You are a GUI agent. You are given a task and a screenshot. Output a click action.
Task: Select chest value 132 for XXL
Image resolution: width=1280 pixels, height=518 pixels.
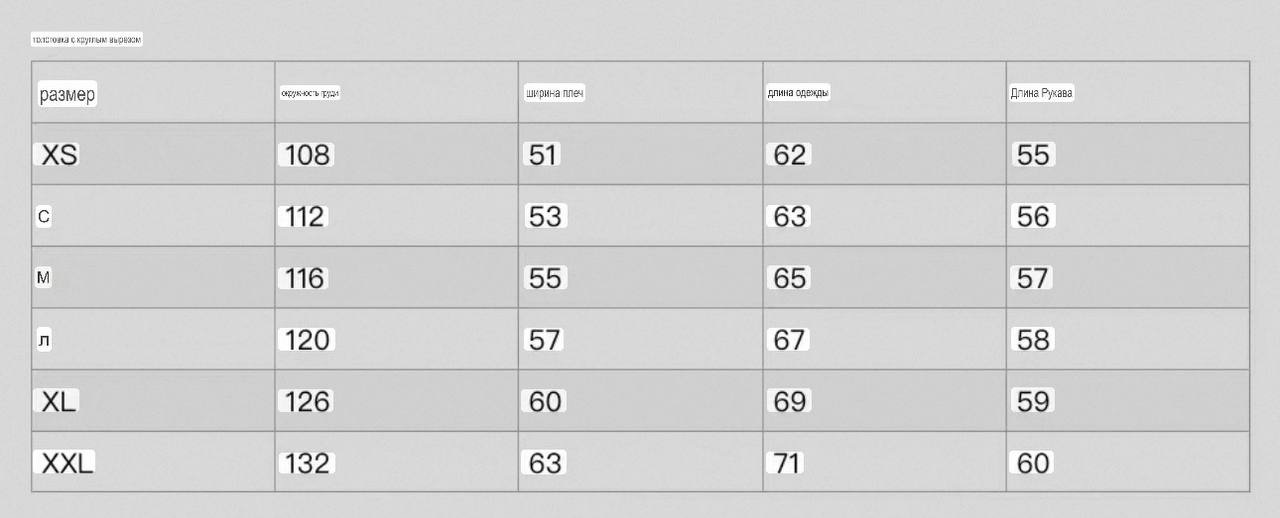click(307, 463)
